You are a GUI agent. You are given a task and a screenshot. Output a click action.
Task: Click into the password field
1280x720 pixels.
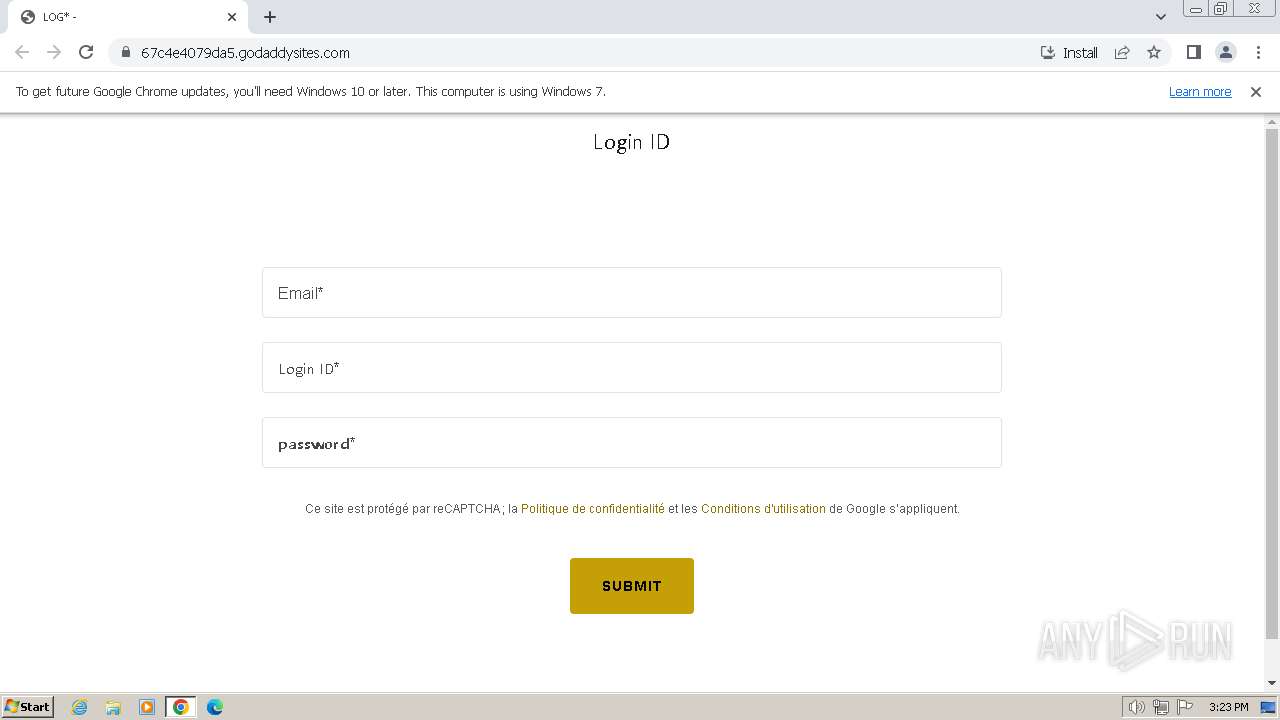point(632,443)
